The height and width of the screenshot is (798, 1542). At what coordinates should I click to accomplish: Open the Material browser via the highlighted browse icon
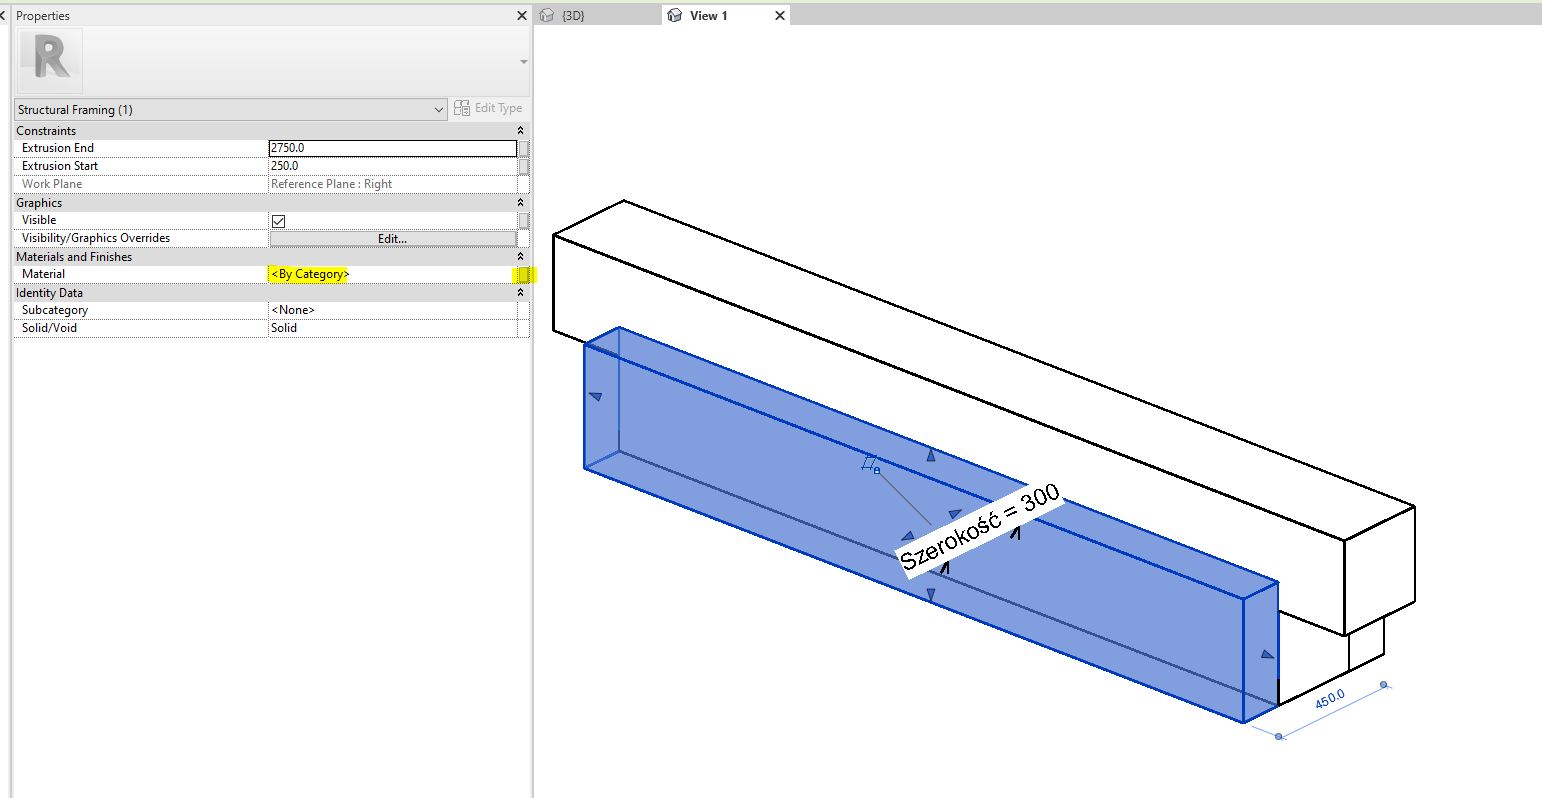(524, 274)
